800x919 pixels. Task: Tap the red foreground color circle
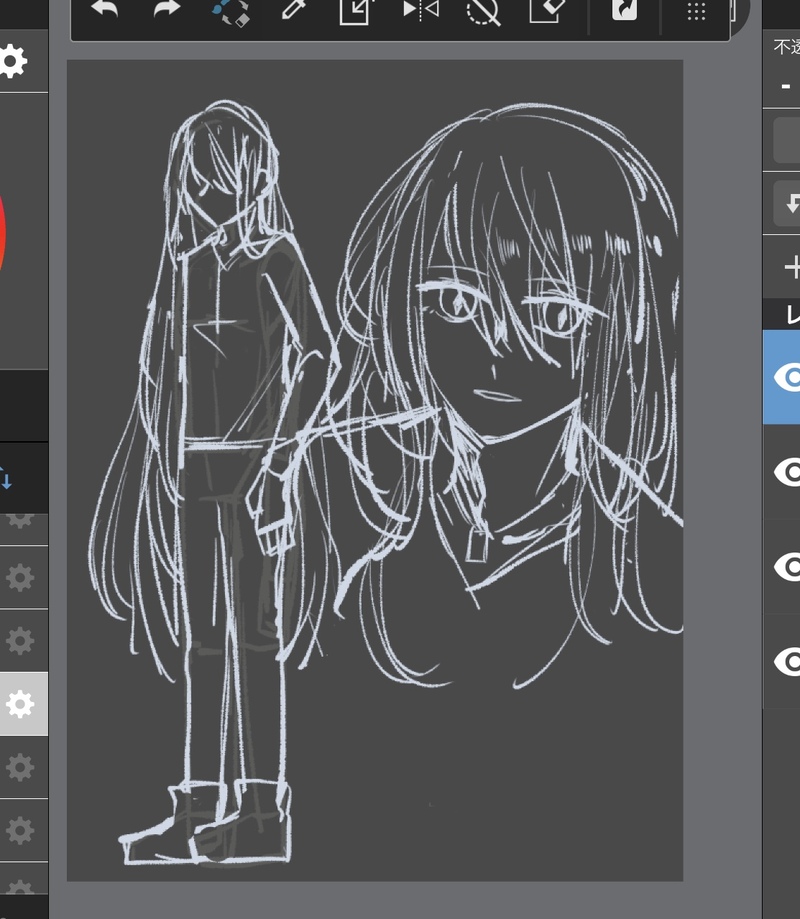[x=2, y=232]
